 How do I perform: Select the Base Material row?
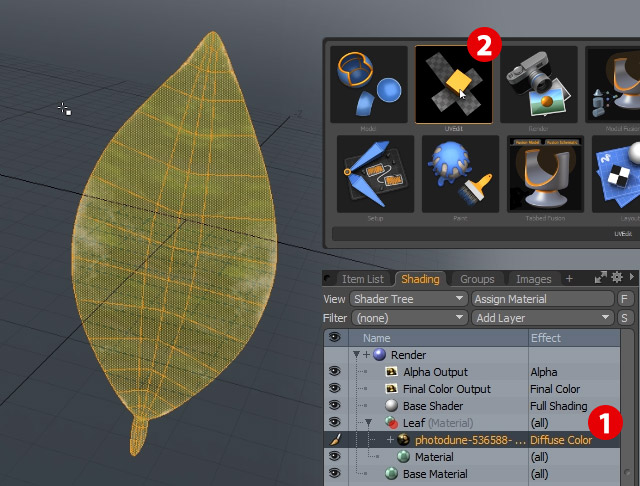coord(472,474)
